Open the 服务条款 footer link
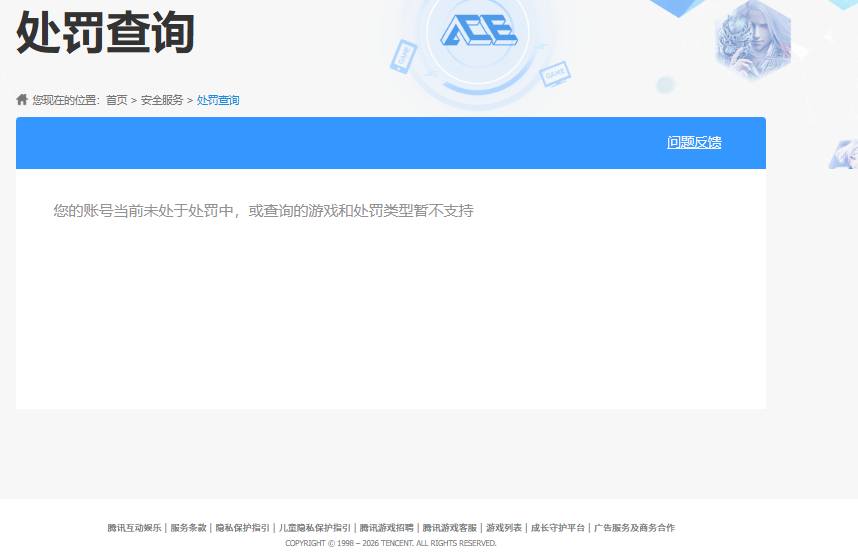The width and height of the screenshot is (858, 552). tap(188, 527)
